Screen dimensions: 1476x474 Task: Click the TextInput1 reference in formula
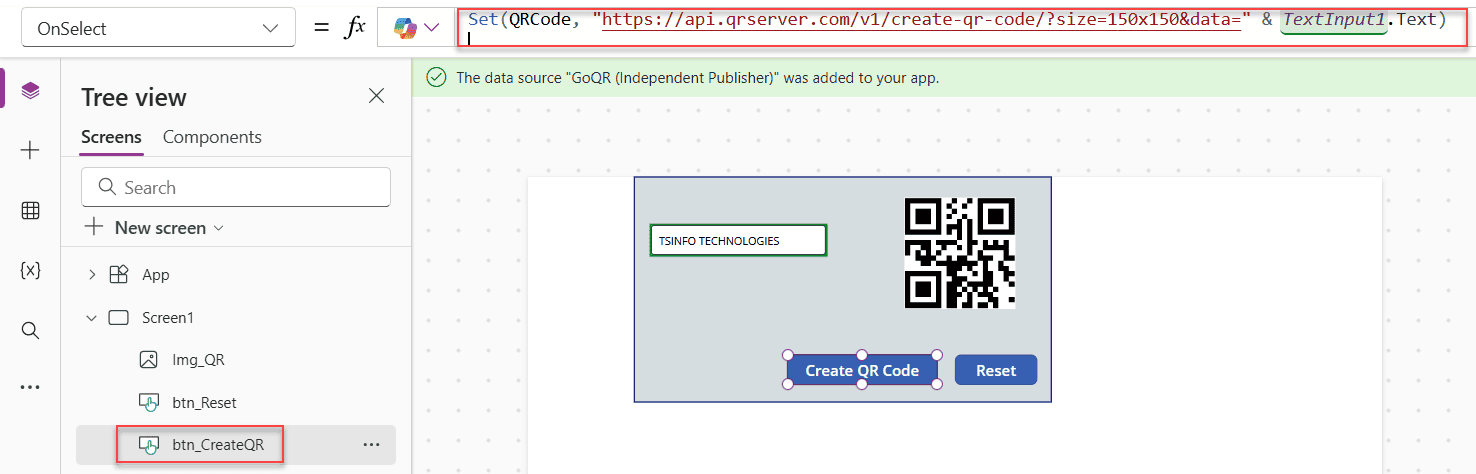click(1334, 19)
